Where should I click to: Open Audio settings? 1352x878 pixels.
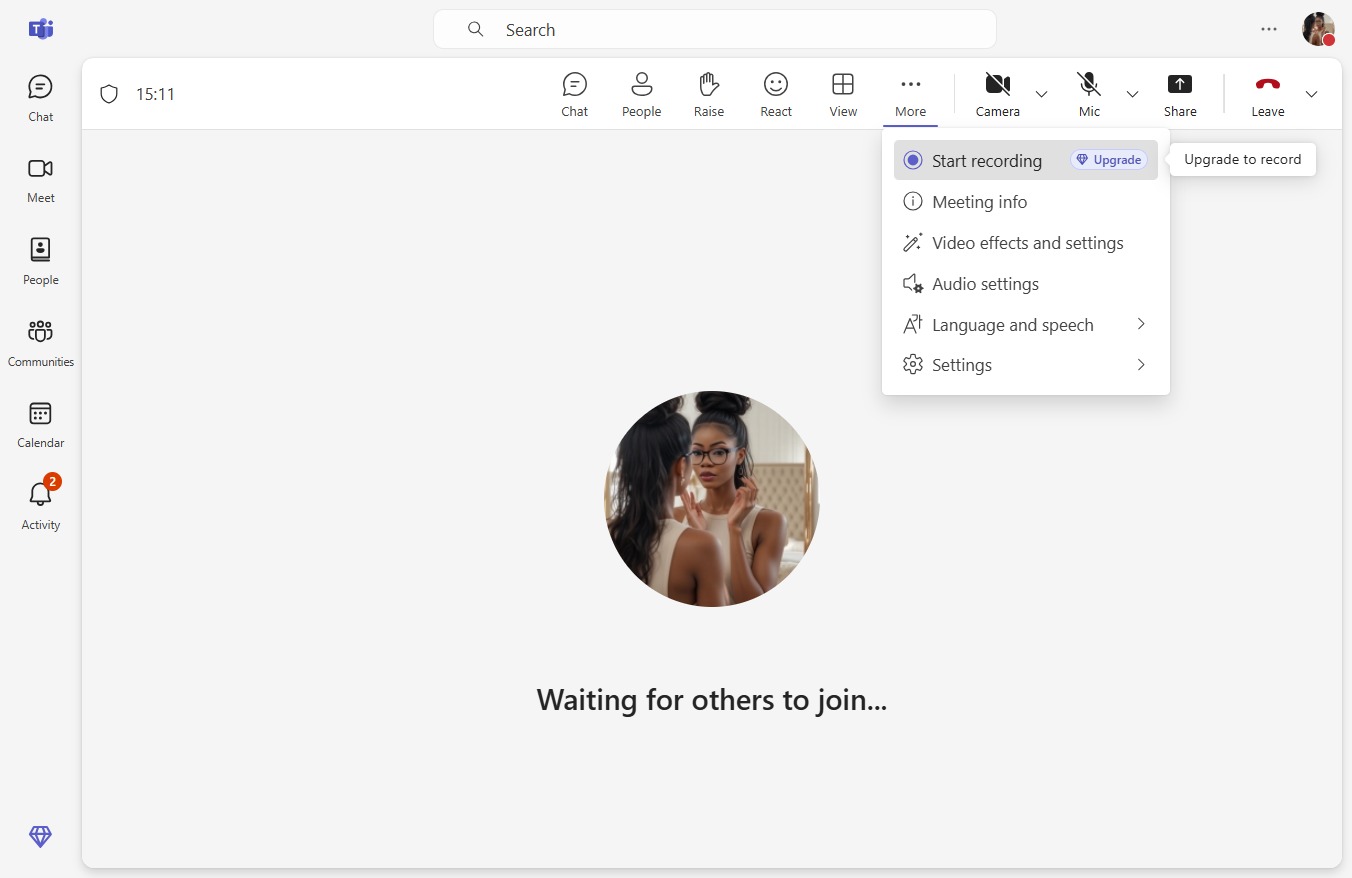point(1026,284)
